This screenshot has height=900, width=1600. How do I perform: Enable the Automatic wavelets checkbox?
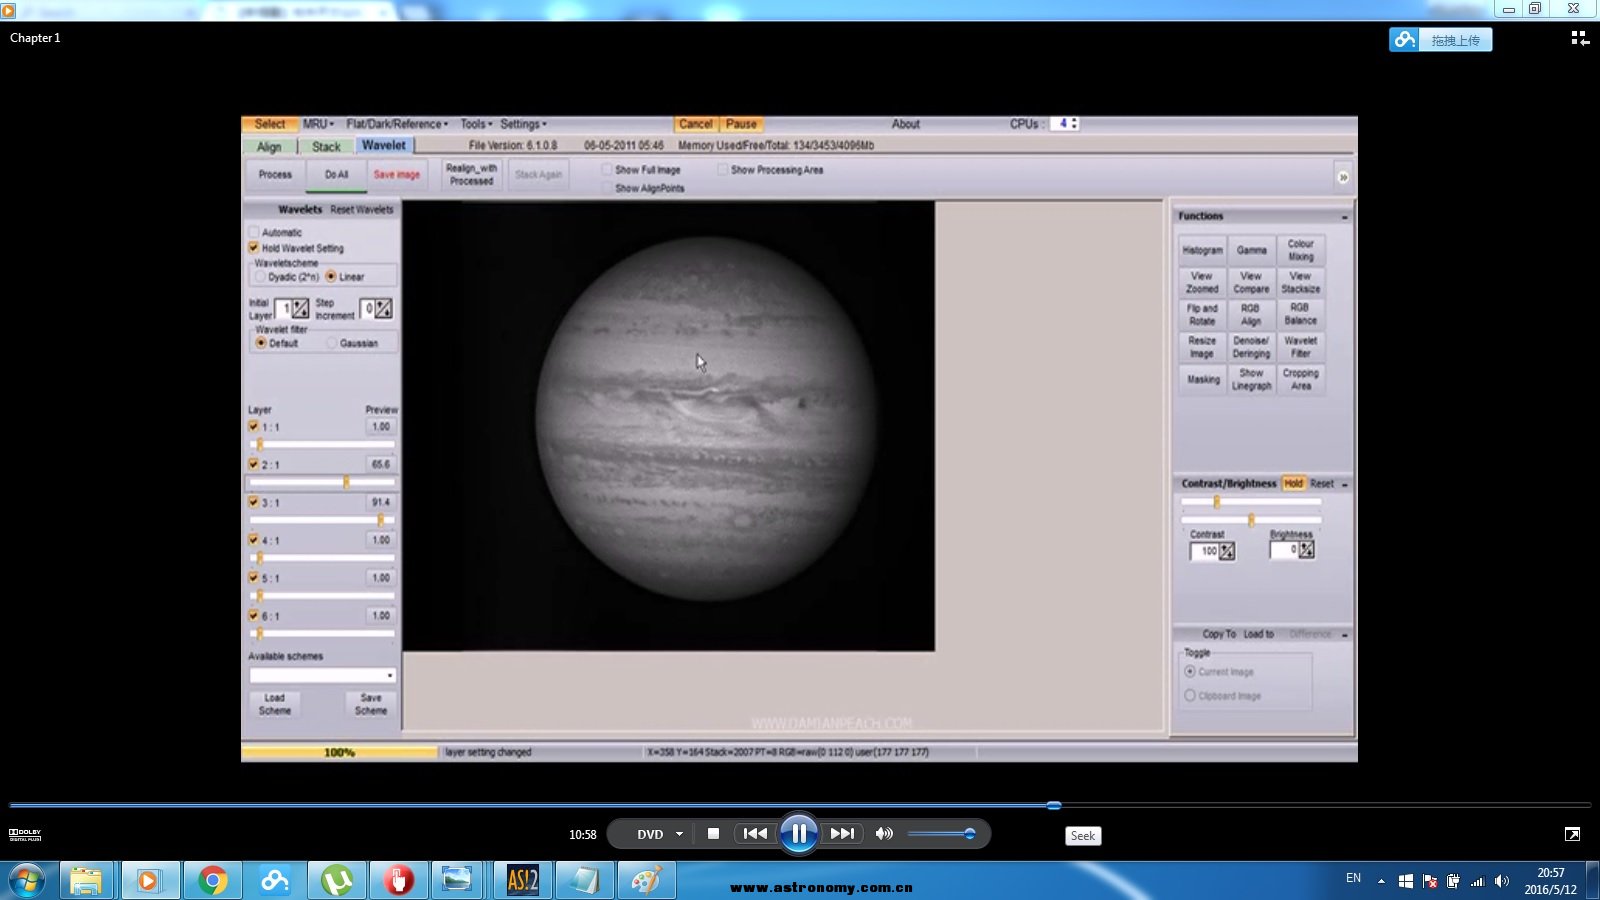[x=254, y=232]
